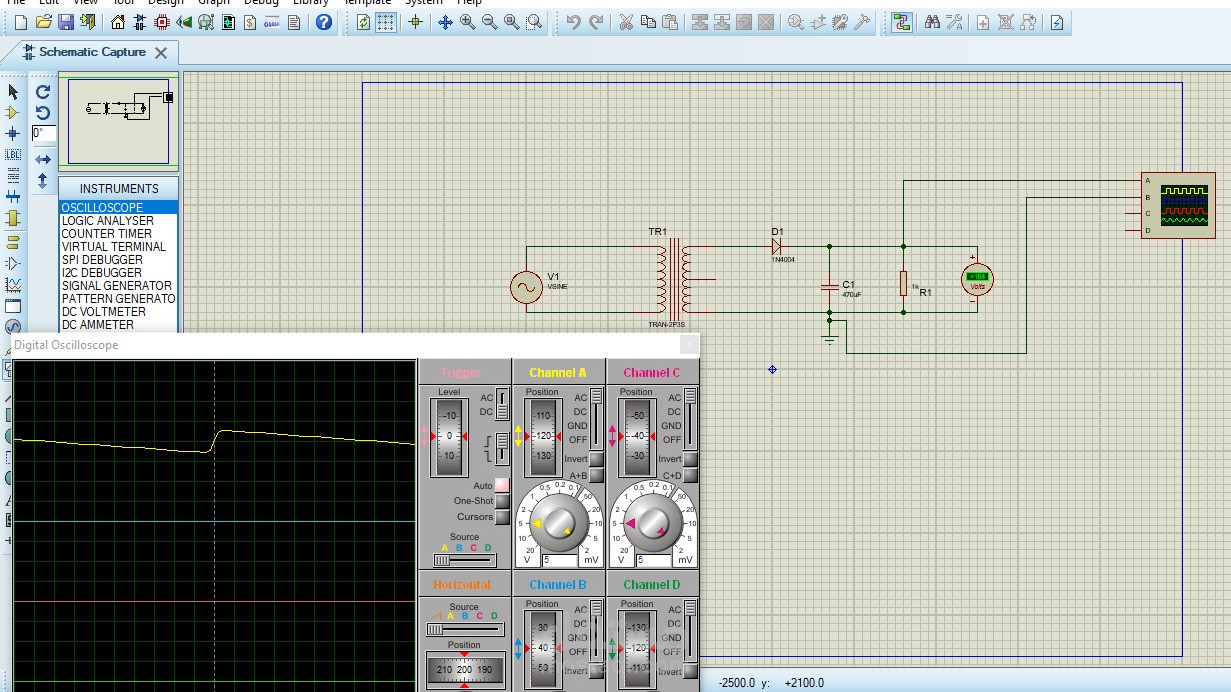This screenshot has width=1231, height=692.
Task: Open the Library menu
Action: pyautogui.click(x=310, y=2)
